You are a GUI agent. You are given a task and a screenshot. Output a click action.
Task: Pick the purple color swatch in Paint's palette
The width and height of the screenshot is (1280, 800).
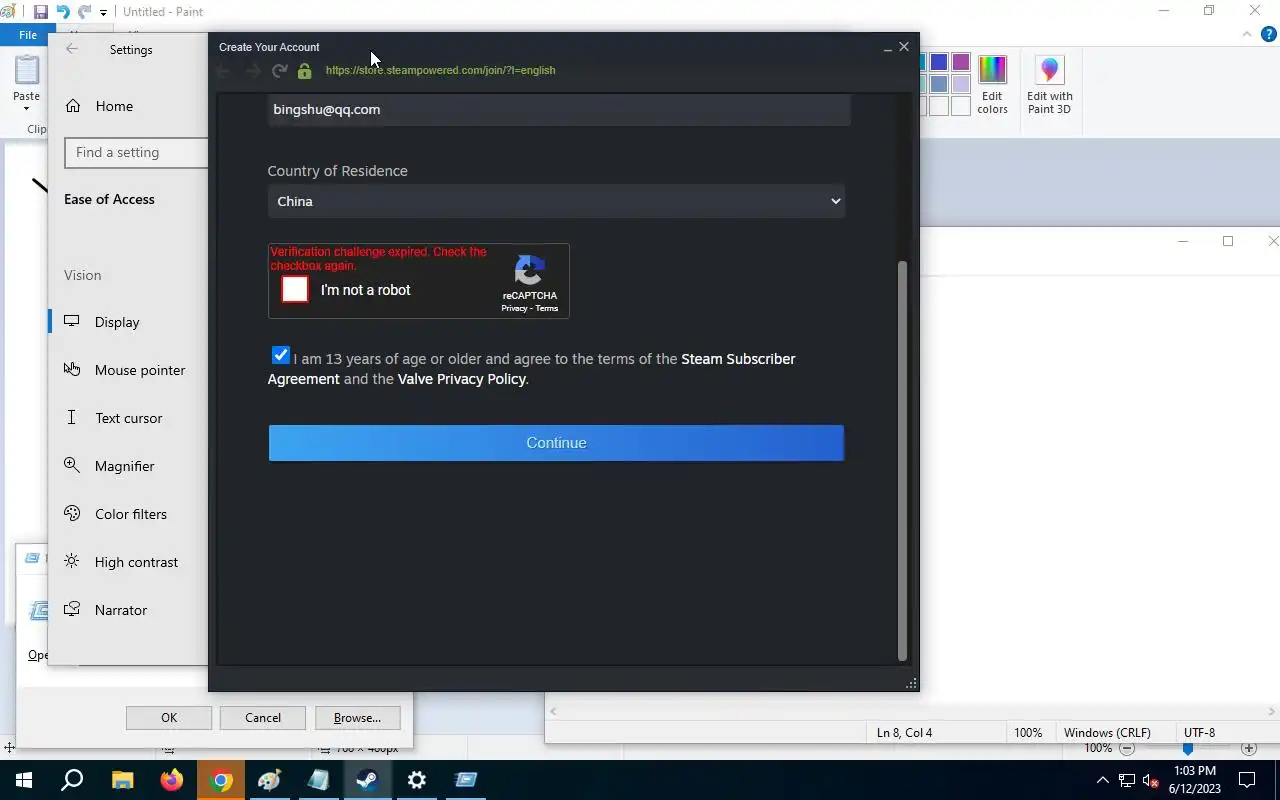(961, 62)
